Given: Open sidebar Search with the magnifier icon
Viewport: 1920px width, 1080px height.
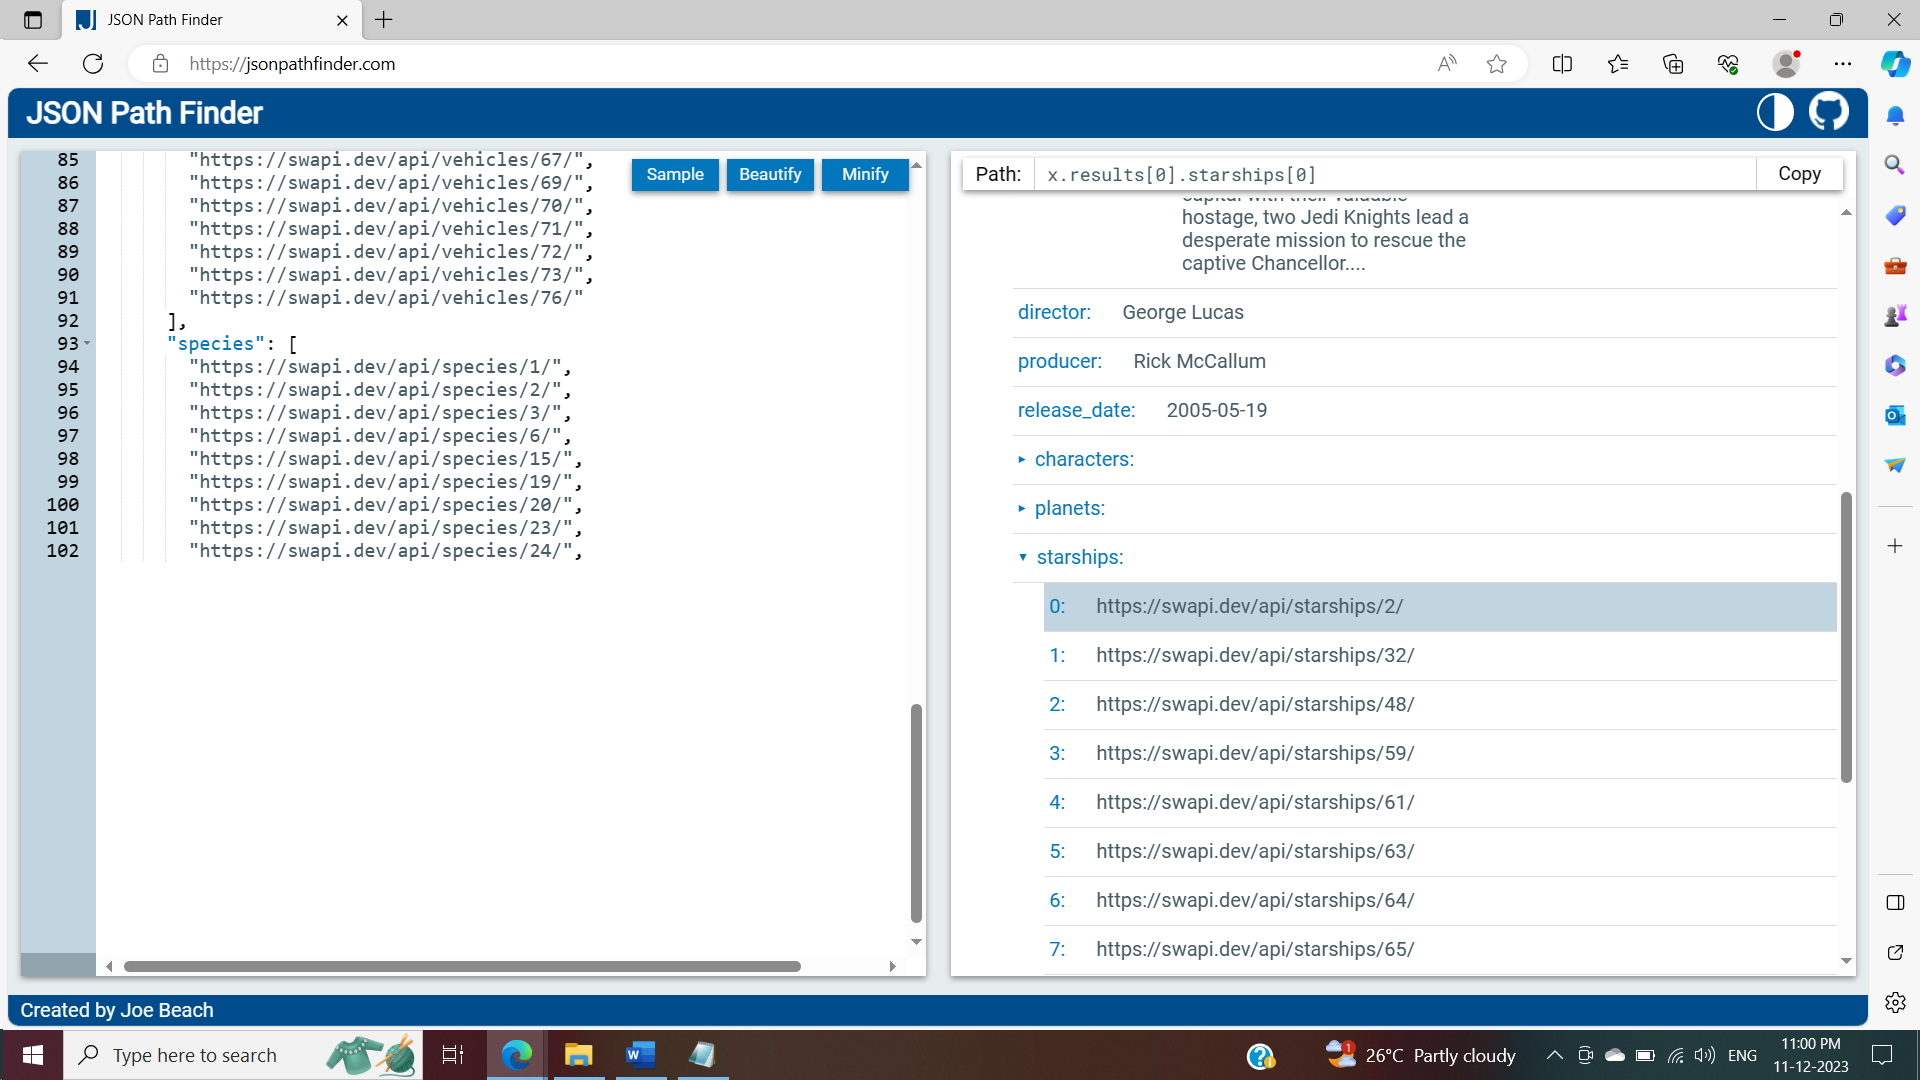Looking at the screenshot, I should coord(1894,164).
